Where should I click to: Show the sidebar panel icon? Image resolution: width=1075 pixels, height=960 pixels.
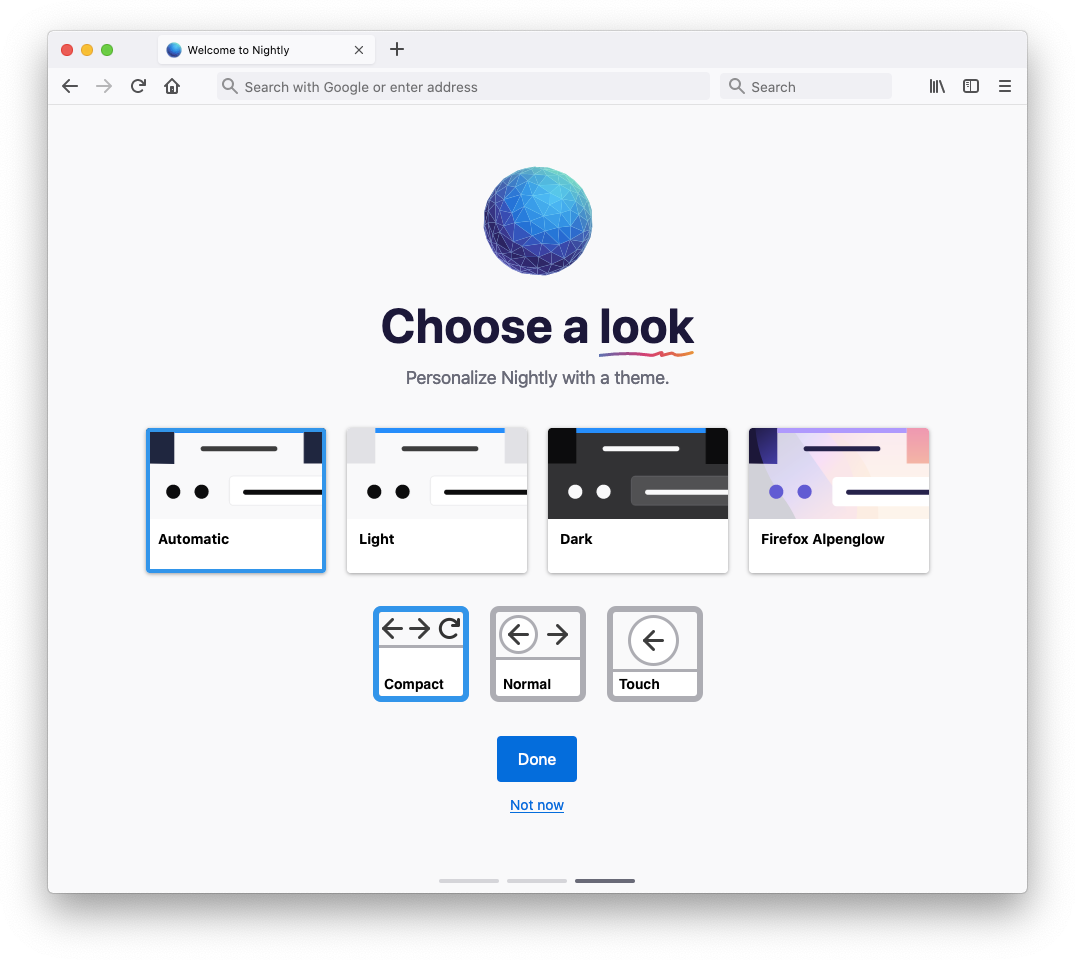[971, 86]
